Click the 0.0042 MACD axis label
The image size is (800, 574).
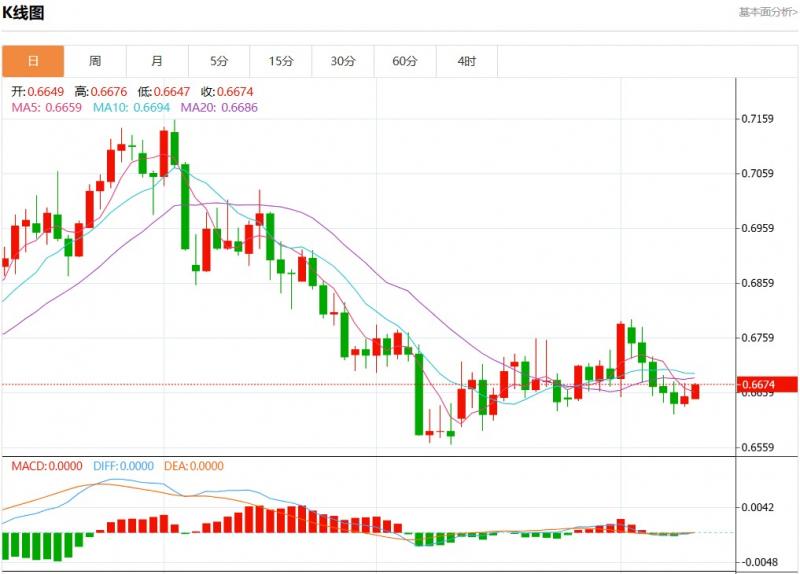[x=757, y=508]
